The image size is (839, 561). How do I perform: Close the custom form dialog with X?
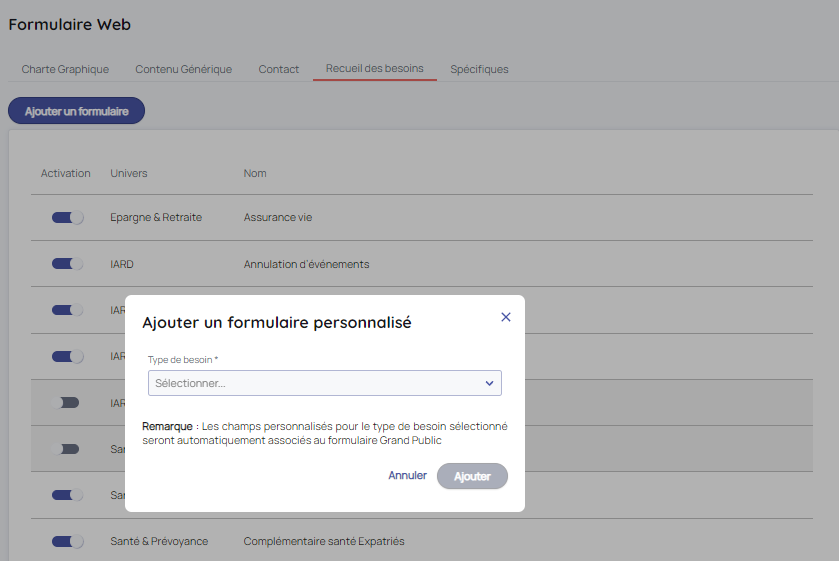click(x=505, y=317)
